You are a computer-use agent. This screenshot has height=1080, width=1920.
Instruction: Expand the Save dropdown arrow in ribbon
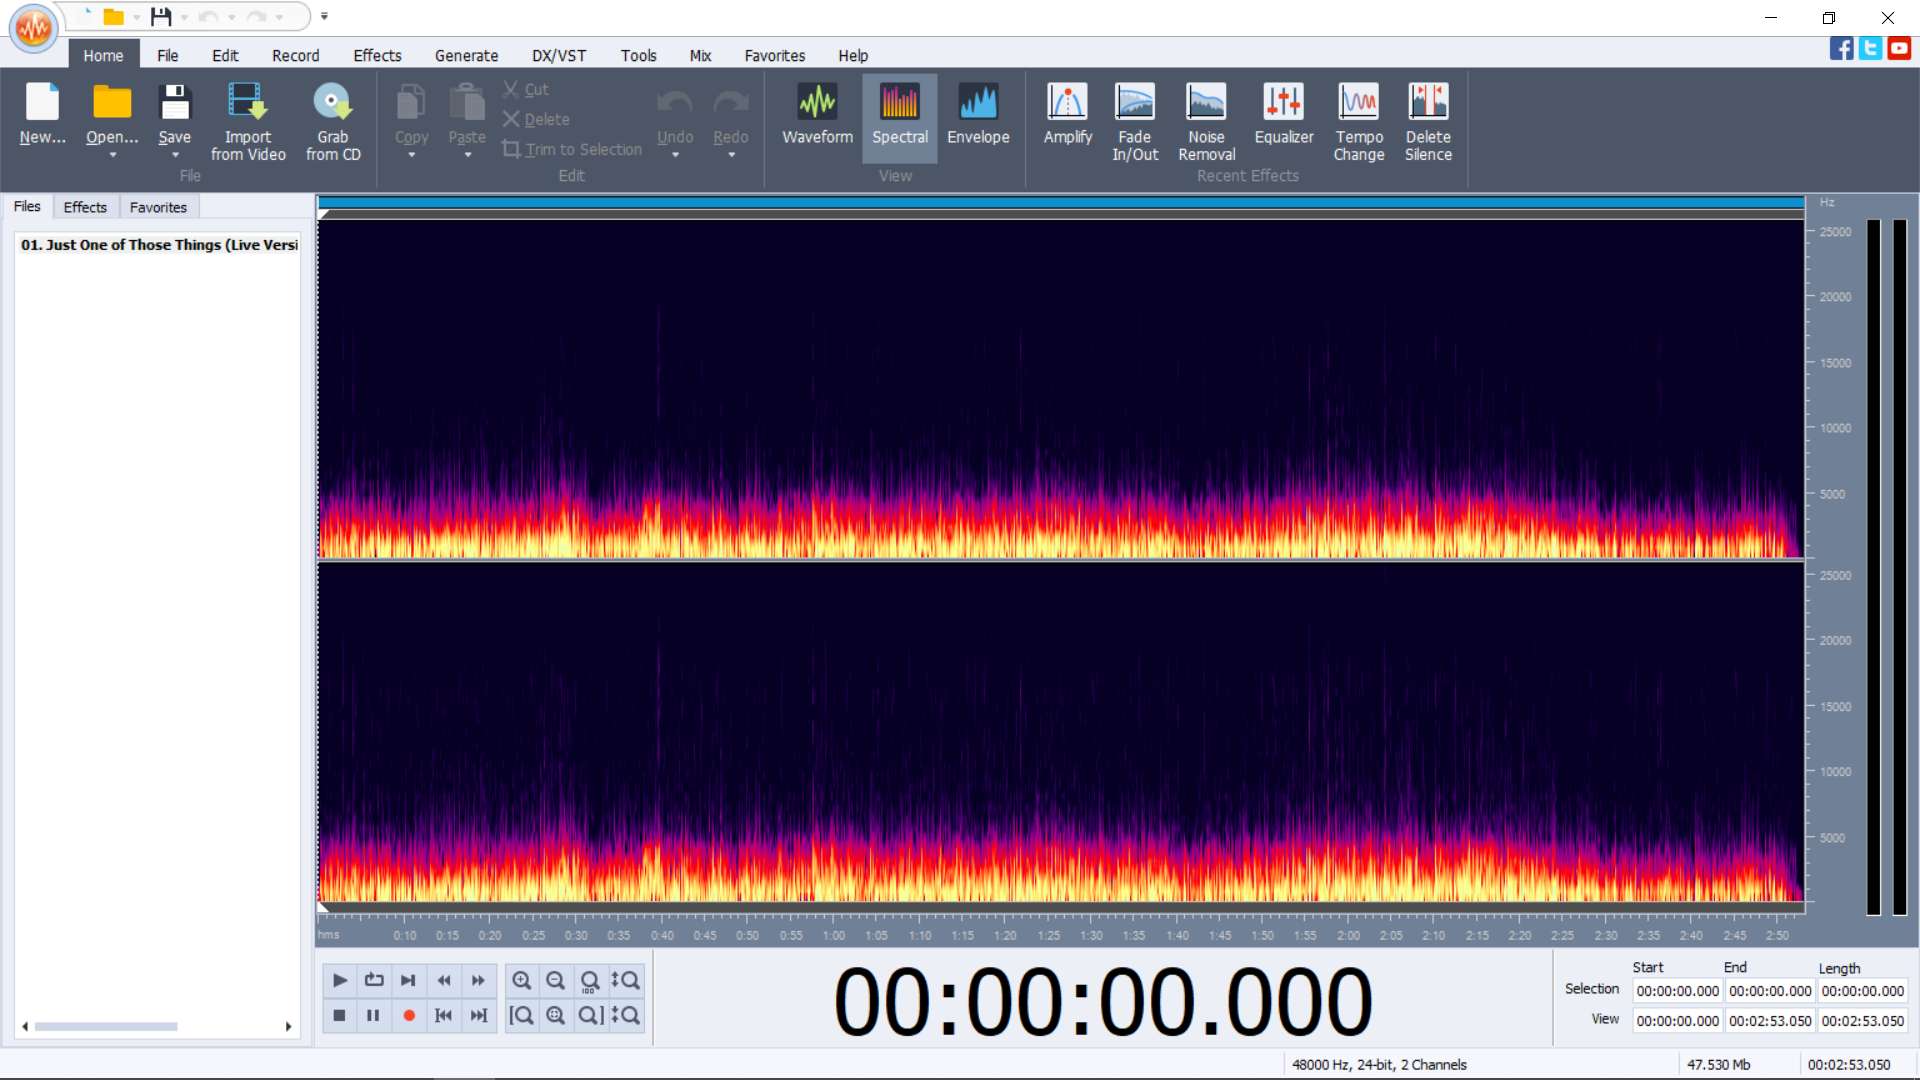click(175, 155)
